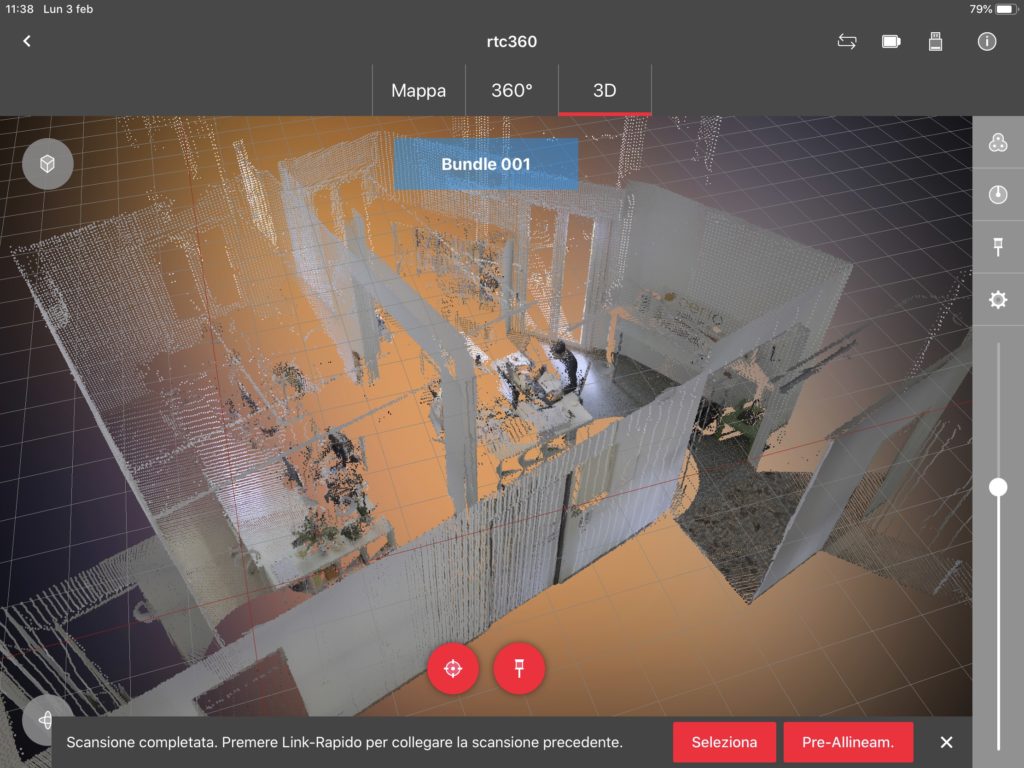This screenshot has height=768, width=1024.
Task: Tap the clock-style dial icon in sidebar
Action: [998, 195]
